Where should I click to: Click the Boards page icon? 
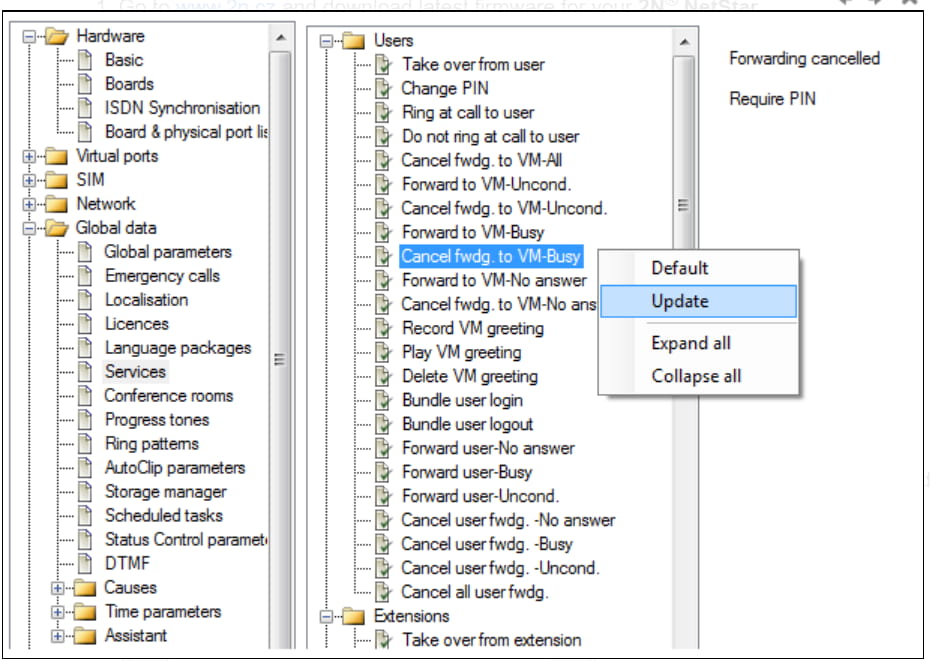coord(85,84)
